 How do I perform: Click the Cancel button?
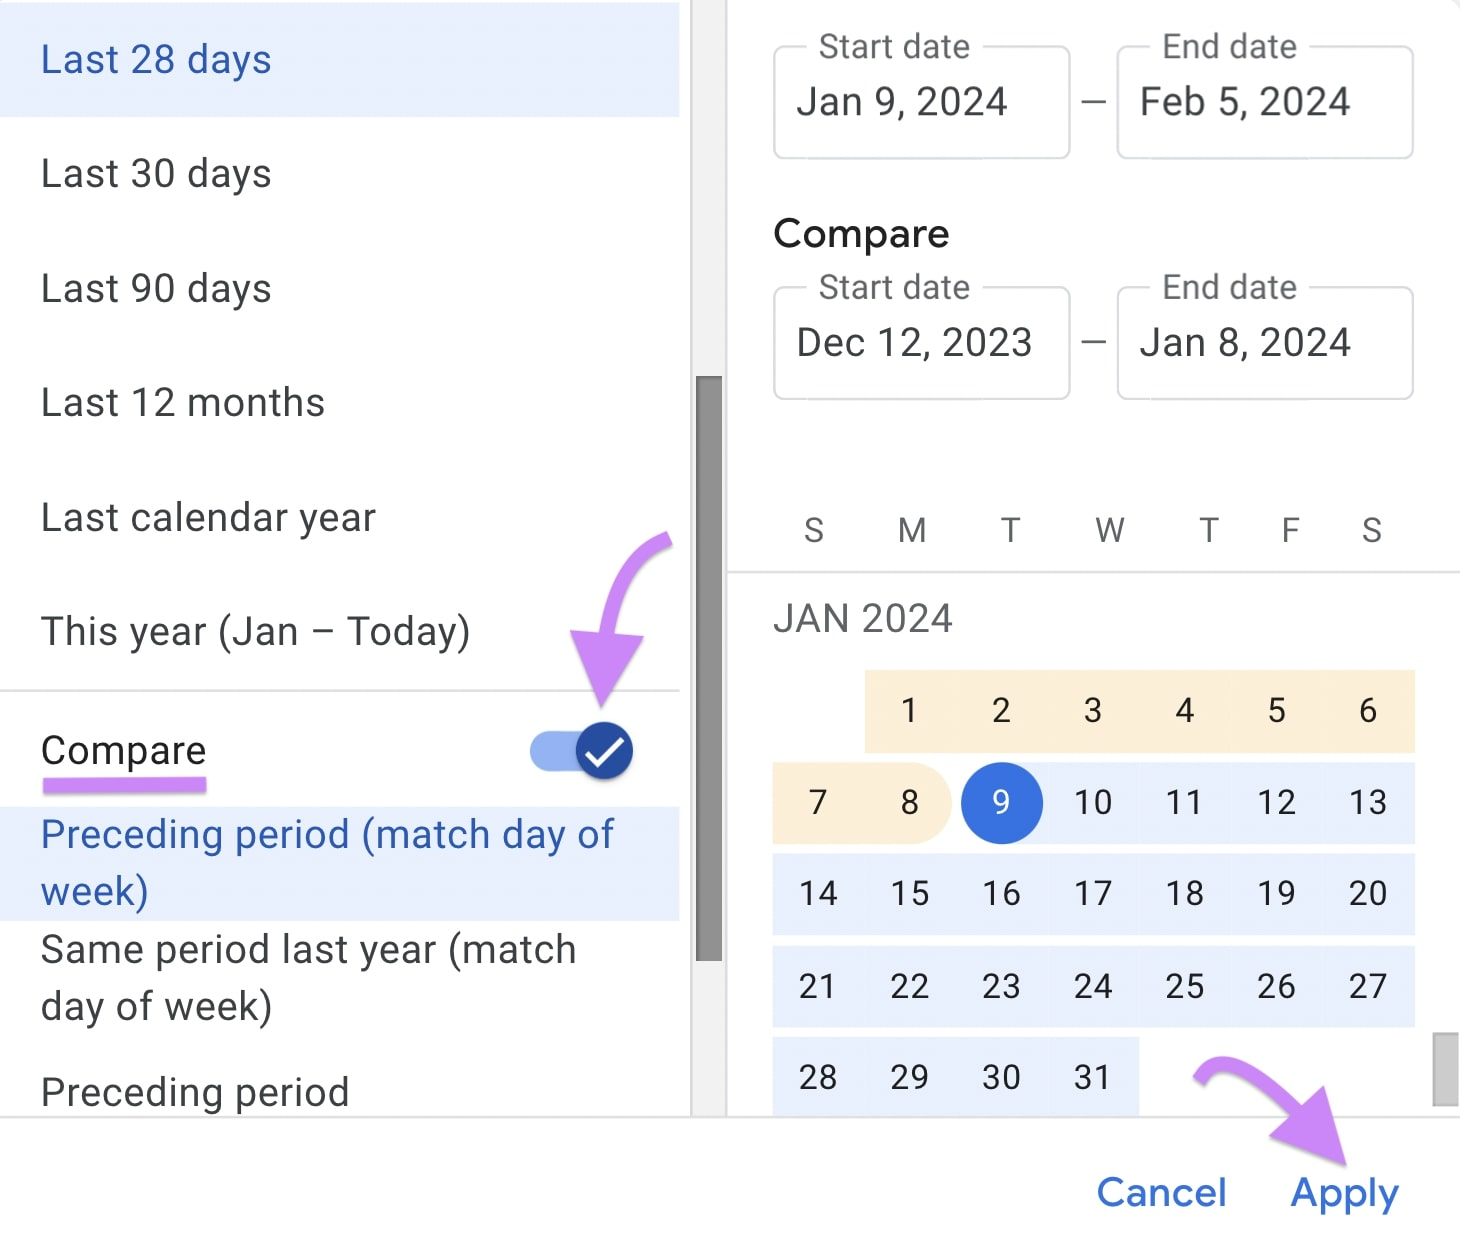click(1161, 1192)
